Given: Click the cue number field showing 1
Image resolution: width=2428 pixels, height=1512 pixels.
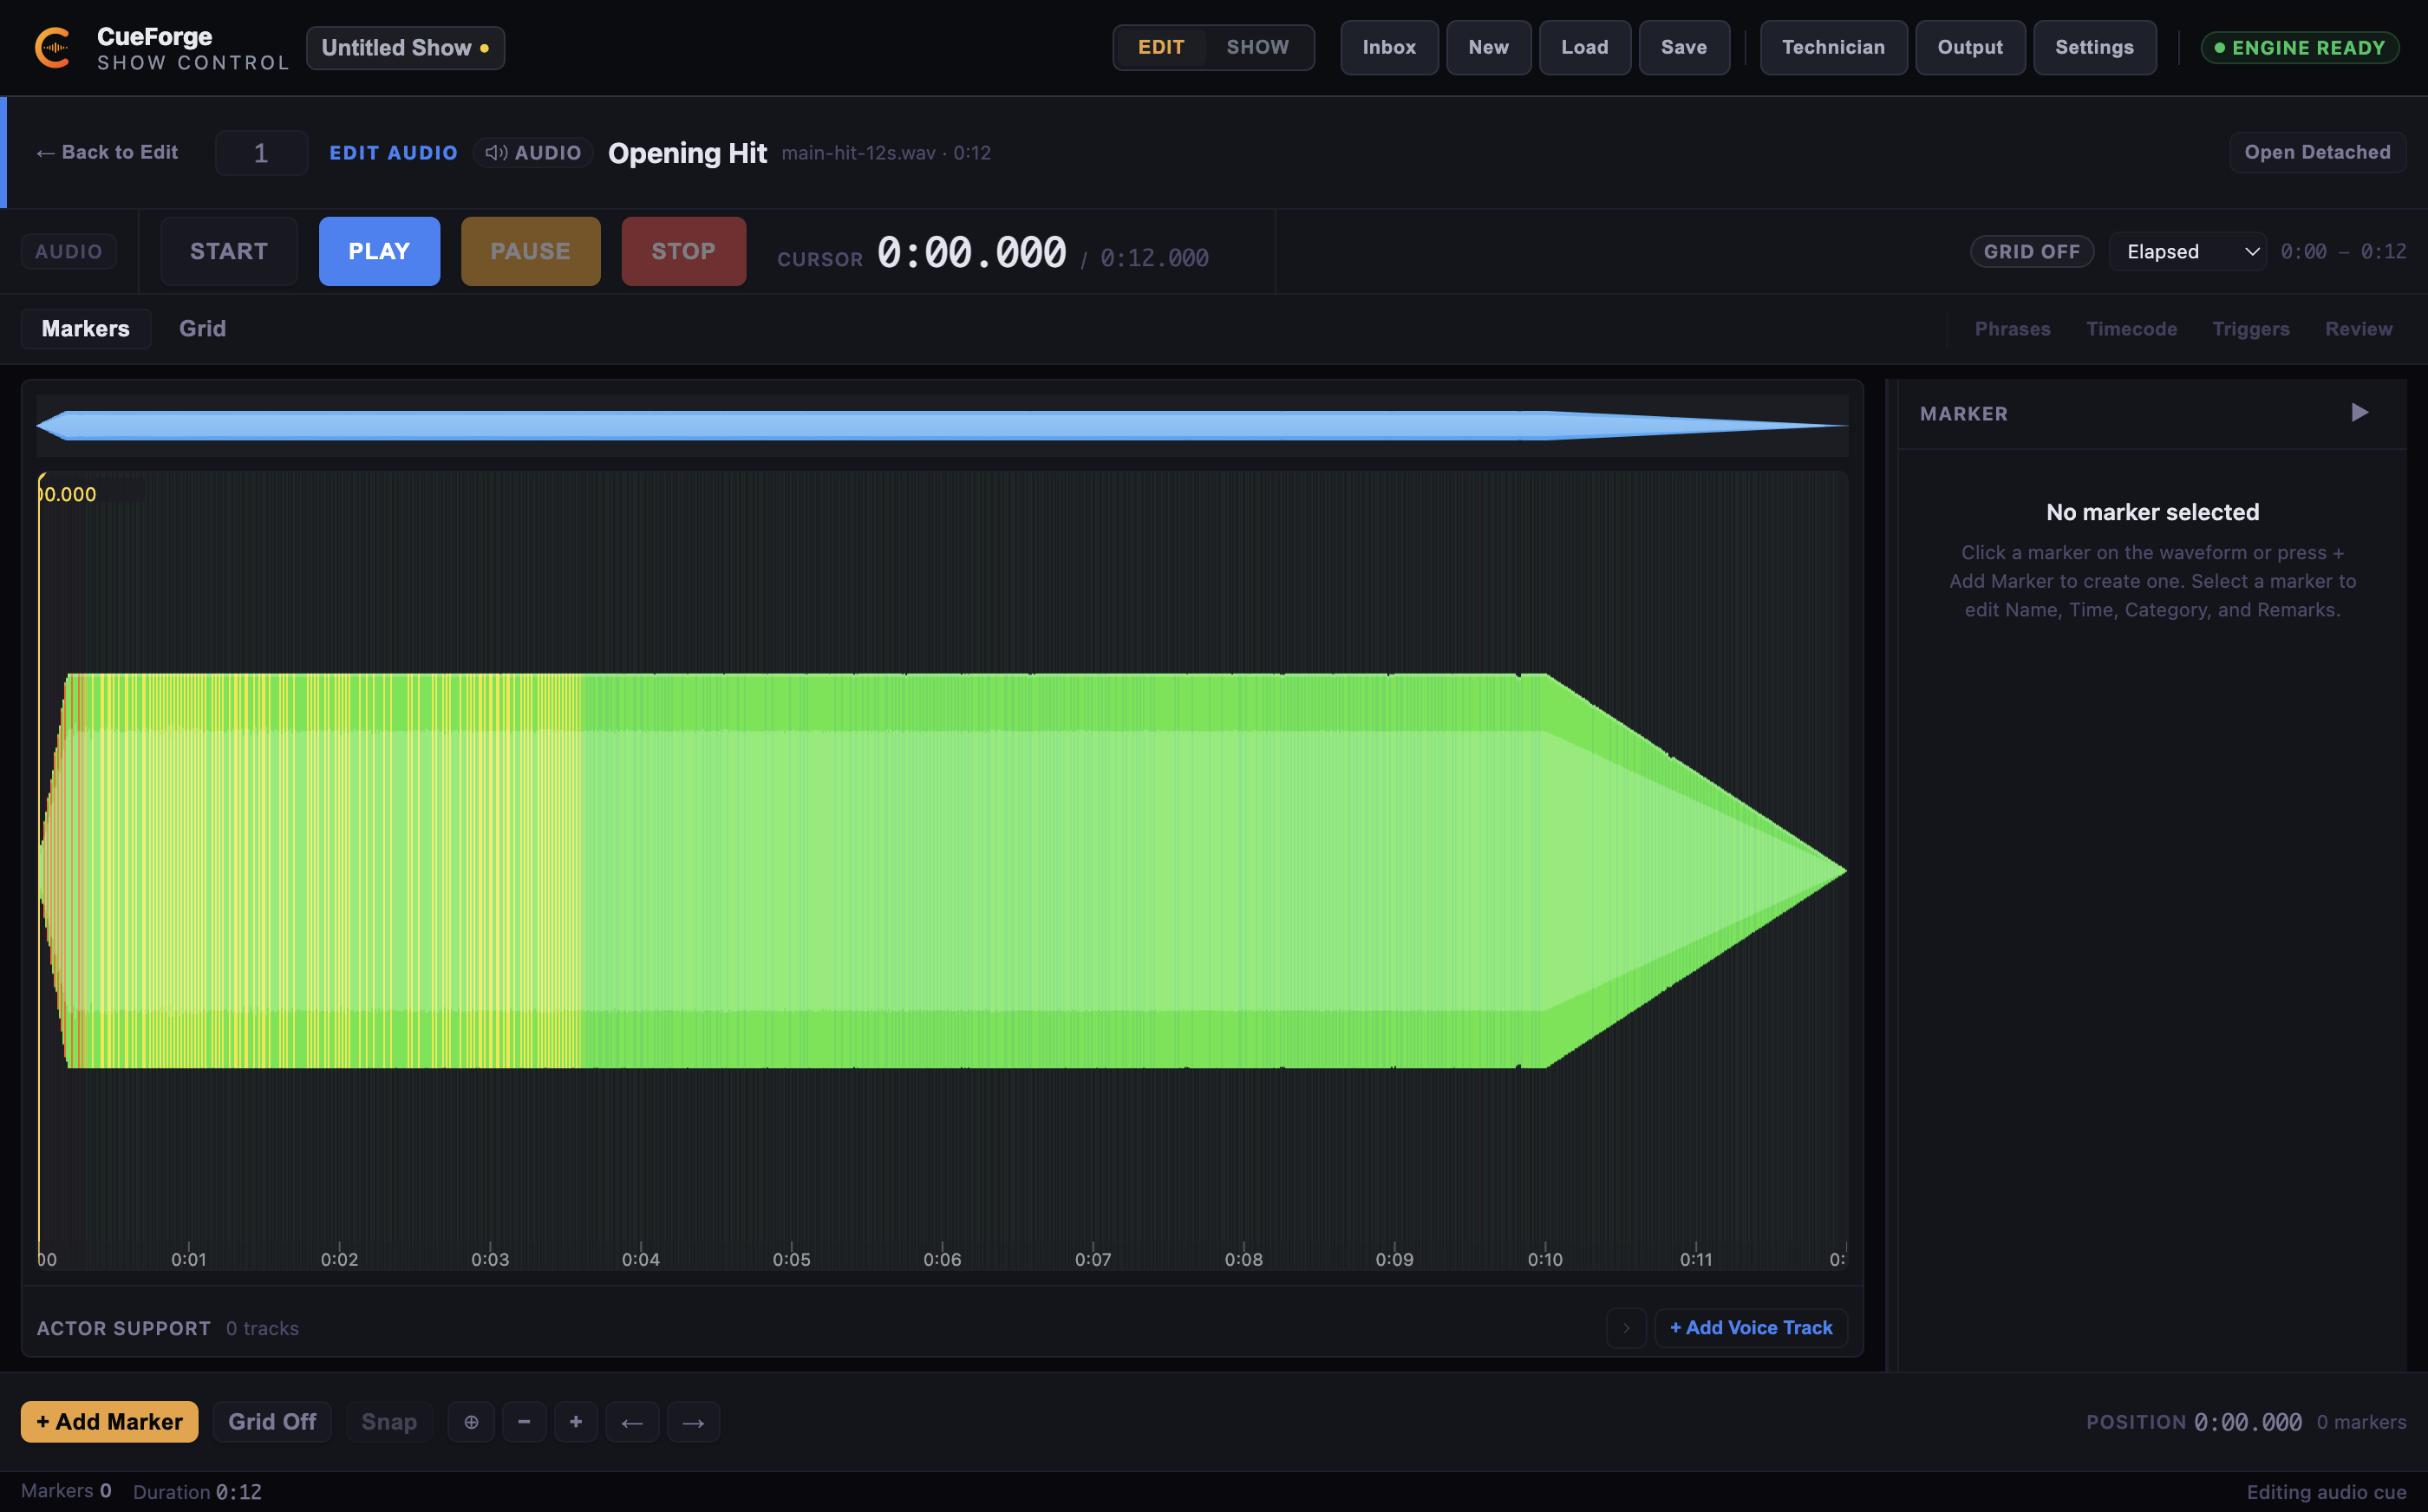Looking at the screenshot, I should click(261, 153).
